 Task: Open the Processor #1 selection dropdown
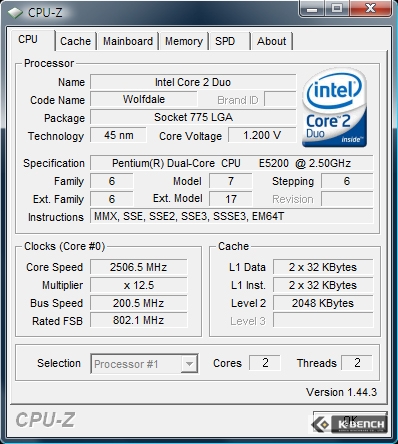[x=145, y=364]
